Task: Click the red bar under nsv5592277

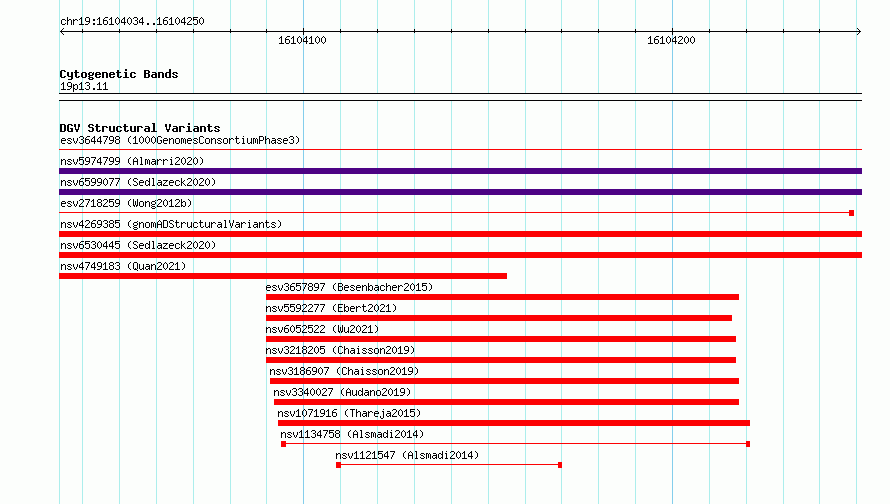Action: (498, 318)
